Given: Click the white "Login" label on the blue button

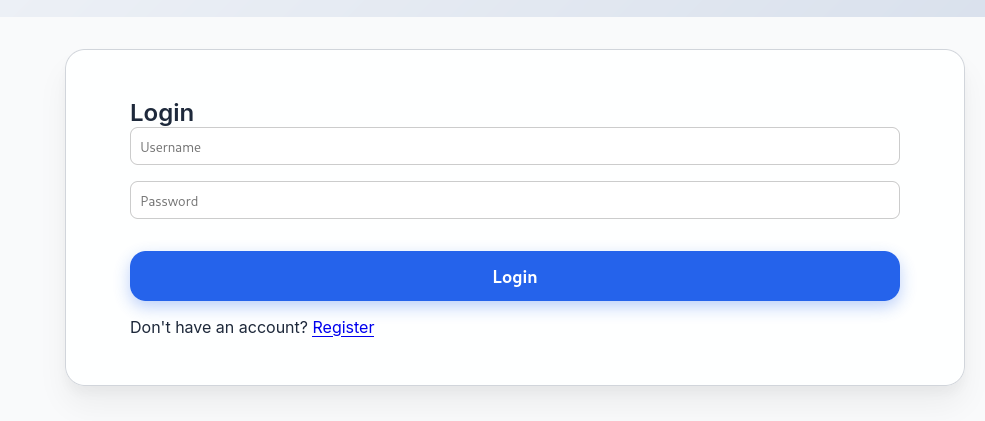Looking at the screenshot, I should 514,277.
